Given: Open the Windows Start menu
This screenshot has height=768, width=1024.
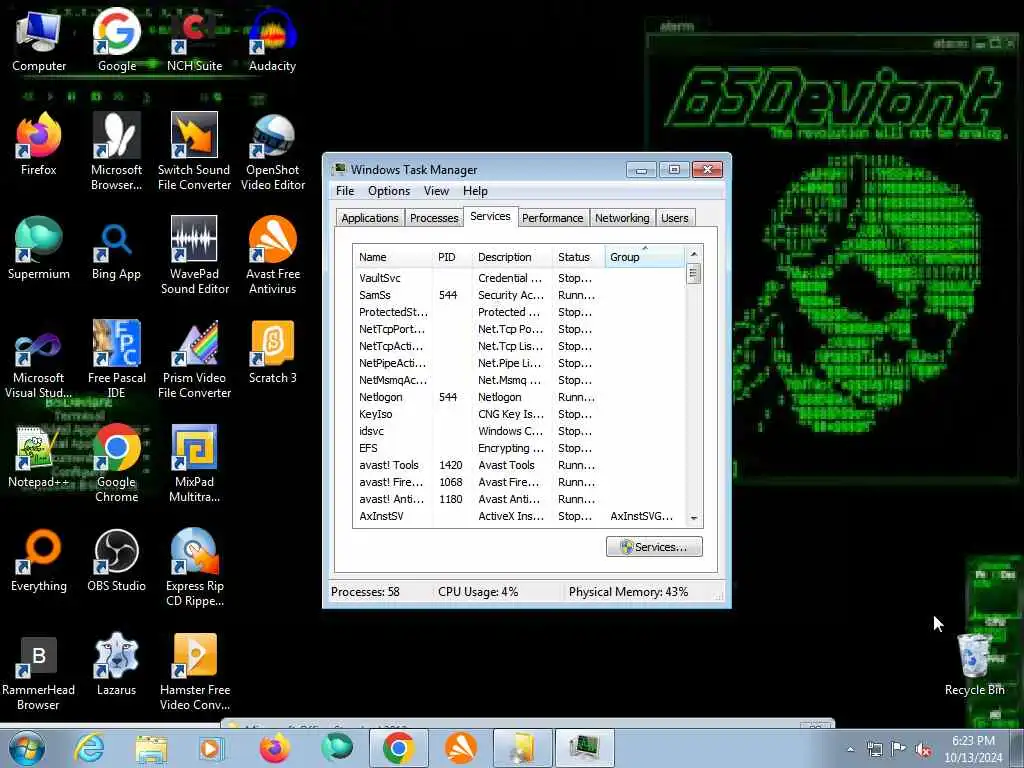Looking at the screenshot, I should [27, 748].
